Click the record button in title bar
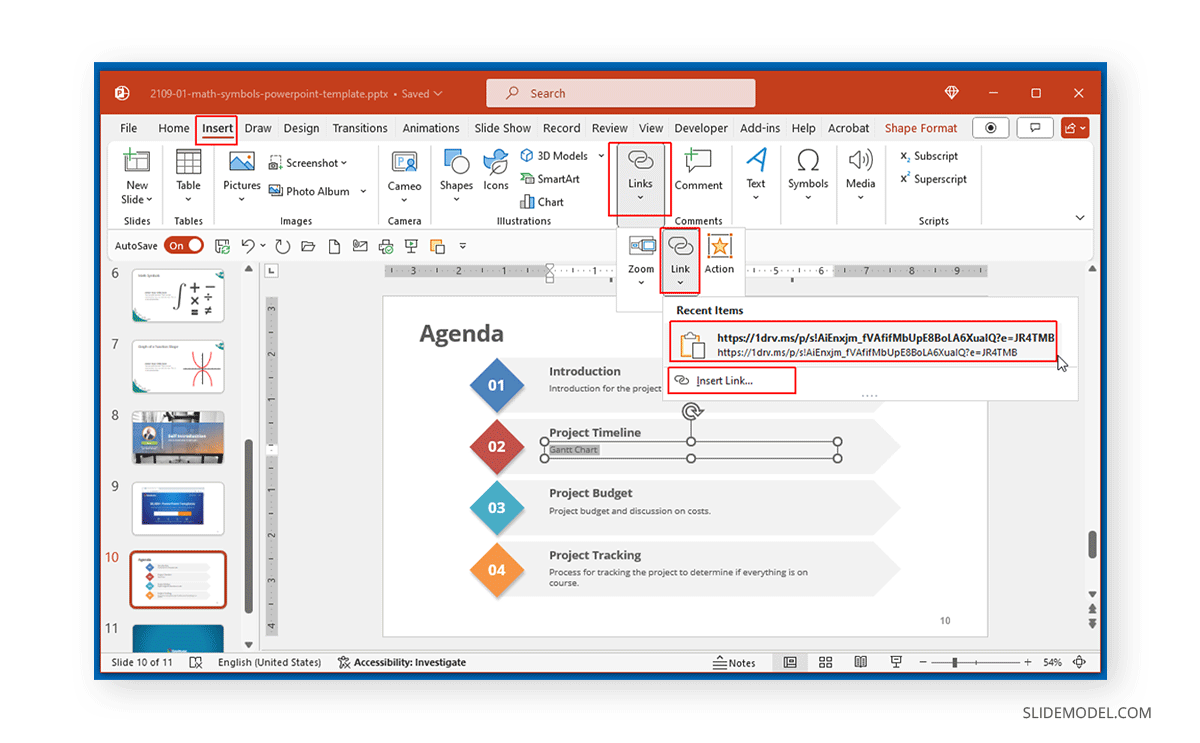 click(991, 128)
